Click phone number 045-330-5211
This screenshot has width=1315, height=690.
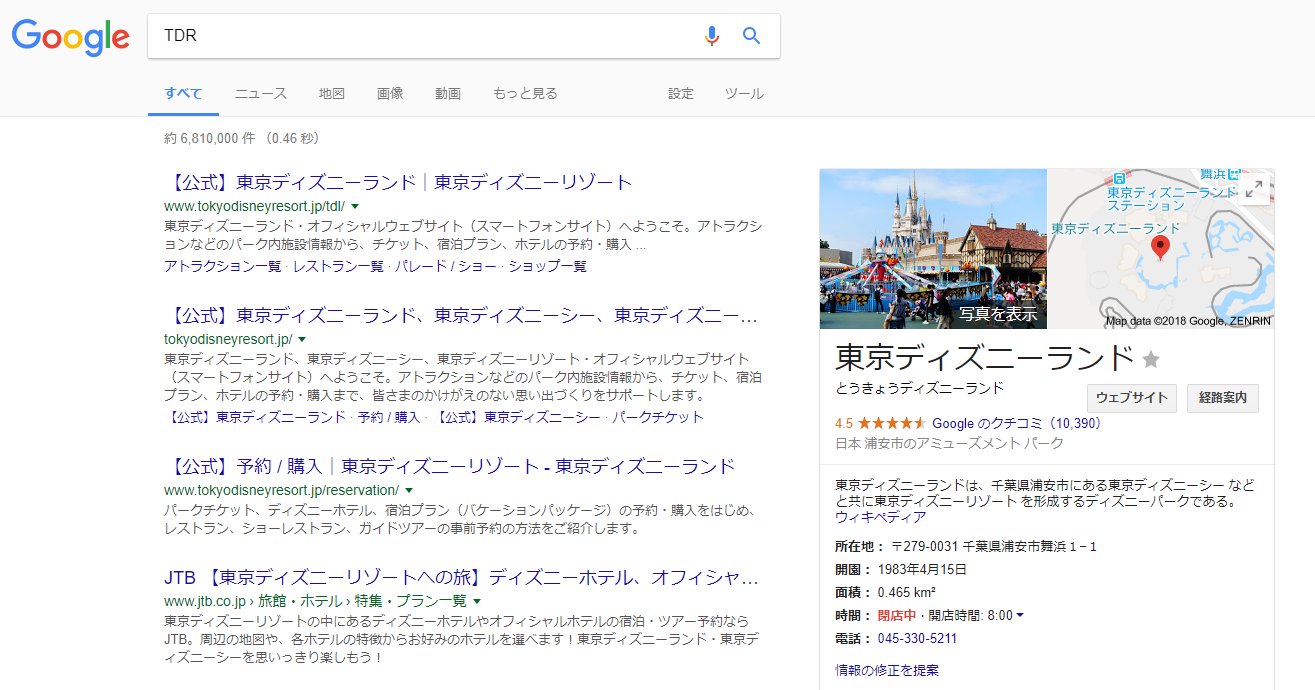917,638
